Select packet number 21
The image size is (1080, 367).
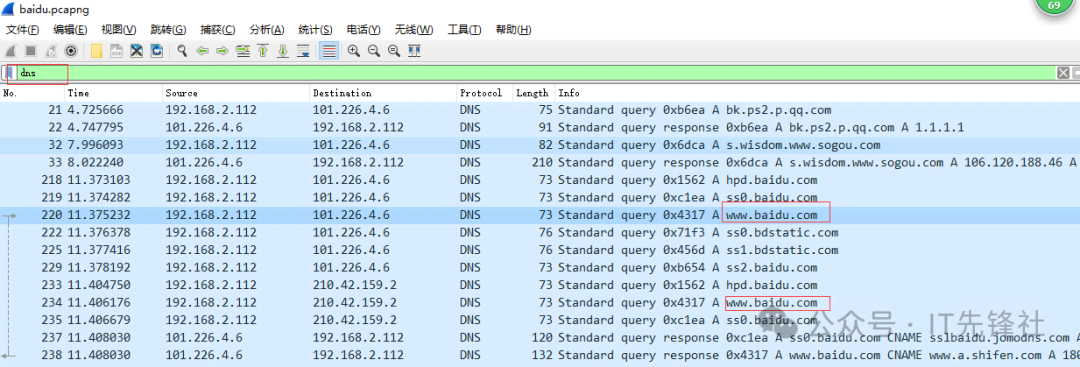pyautogui.click(x=540, y=110)
